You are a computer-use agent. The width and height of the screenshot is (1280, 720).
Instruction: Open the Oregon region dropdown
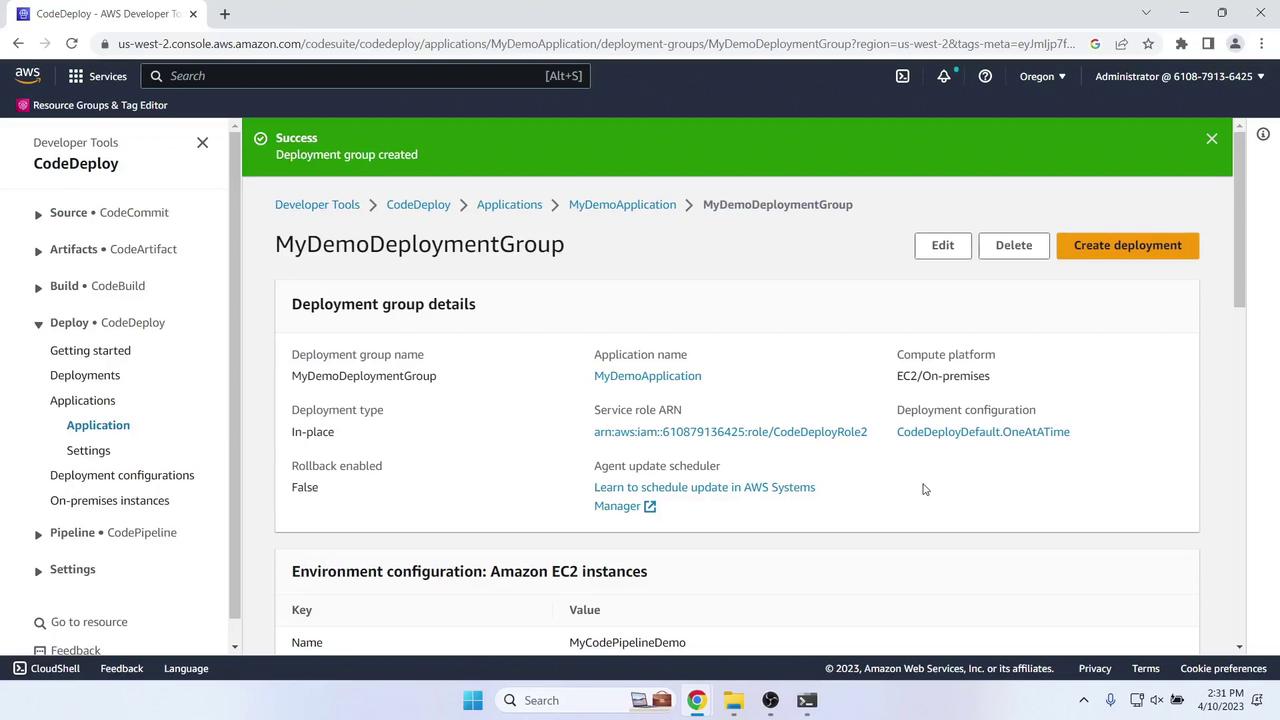tap(1043, 76)
